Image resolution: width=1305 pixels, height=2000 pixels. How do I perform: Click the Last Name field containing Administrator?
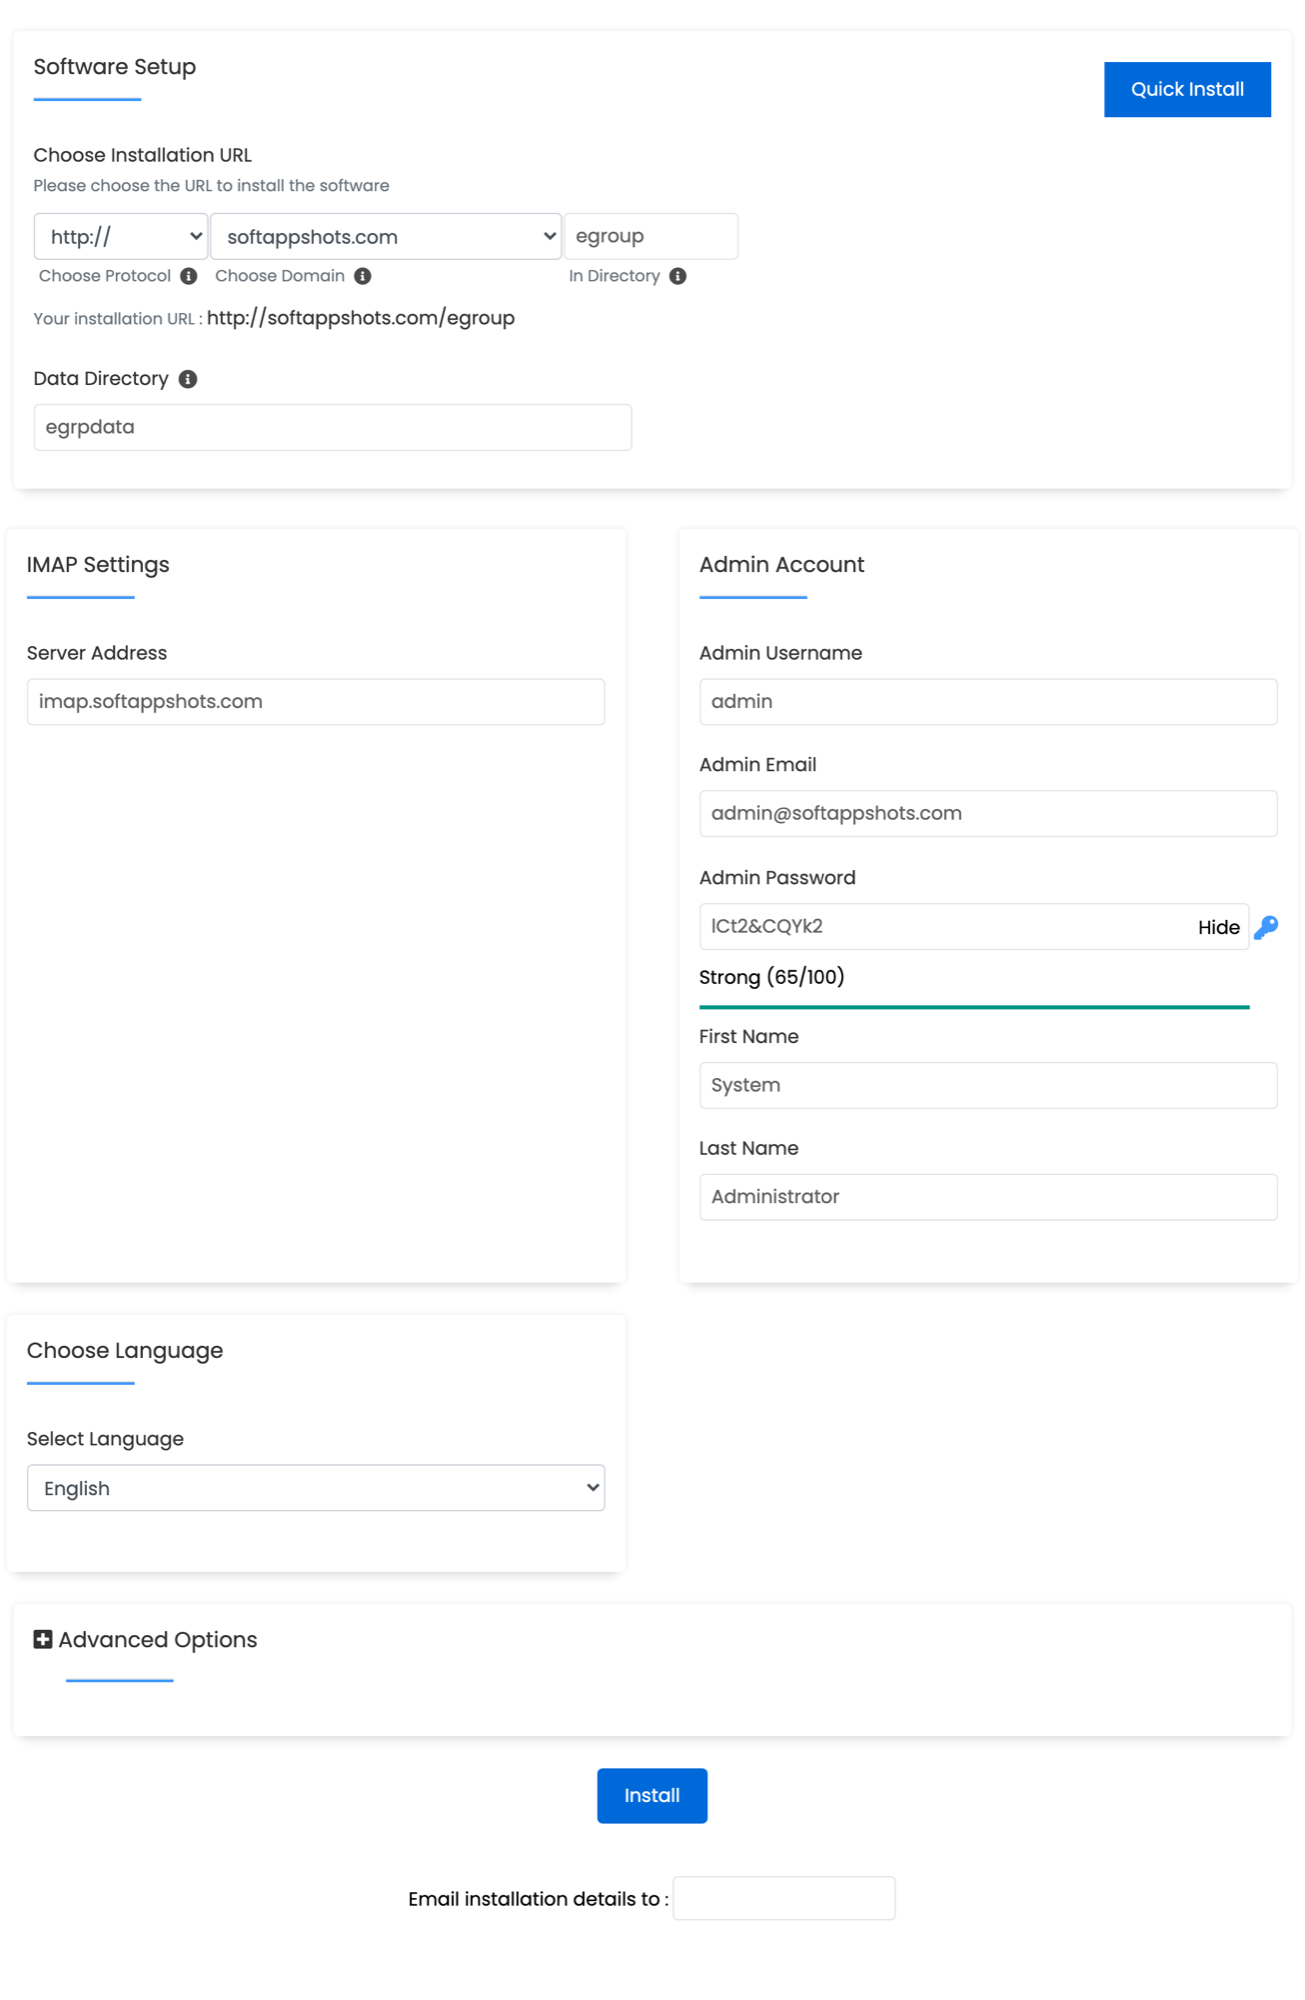[x=988, y=1196]
